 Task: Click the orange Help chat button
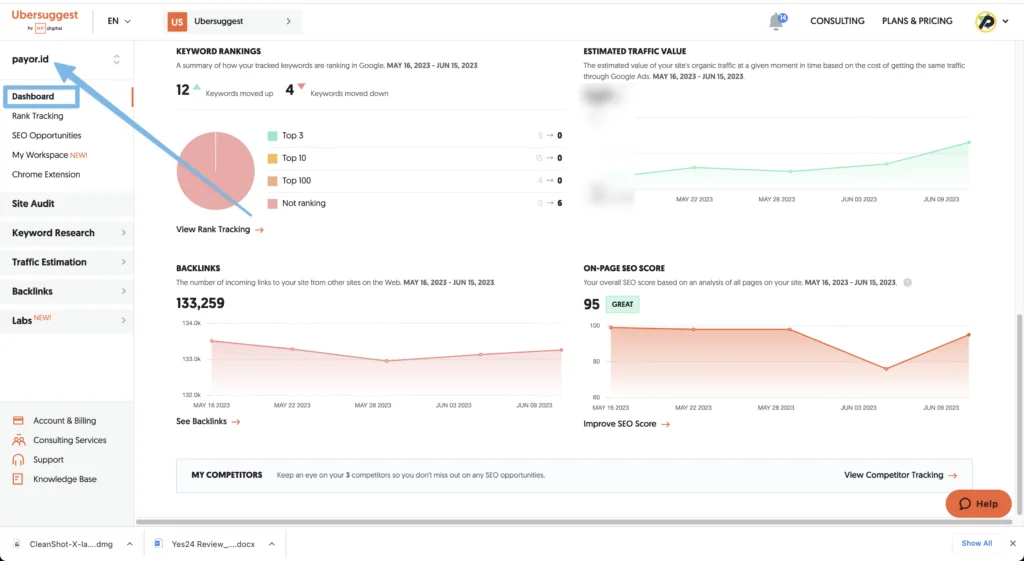coord(978,504)
